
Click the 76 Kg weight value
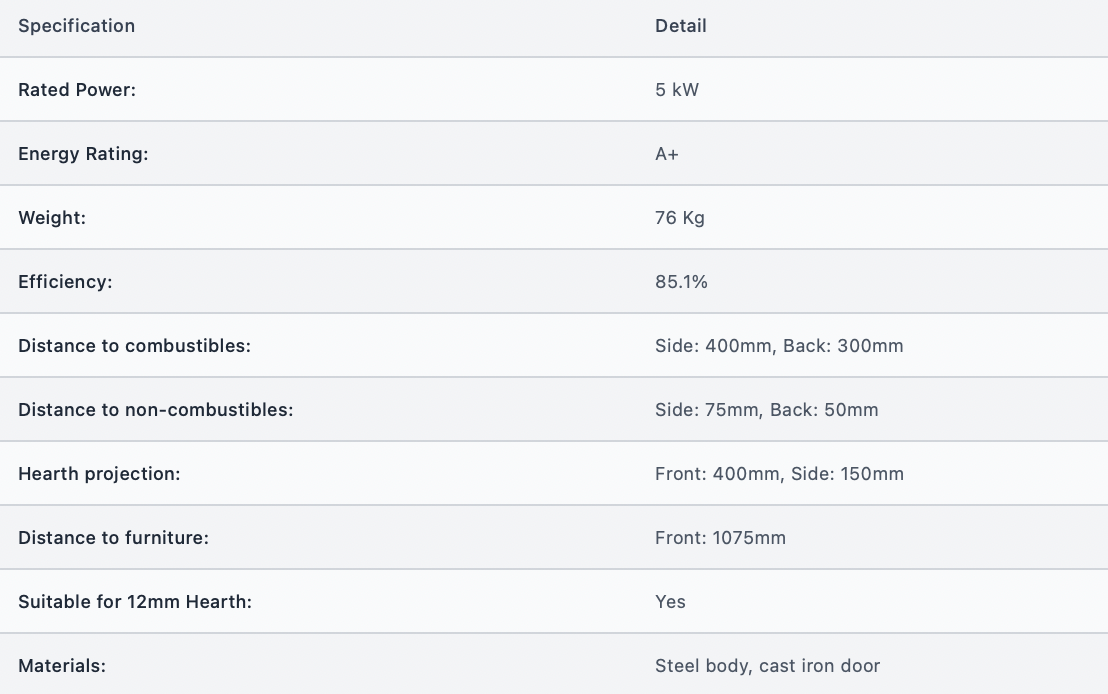coord(680,218)
